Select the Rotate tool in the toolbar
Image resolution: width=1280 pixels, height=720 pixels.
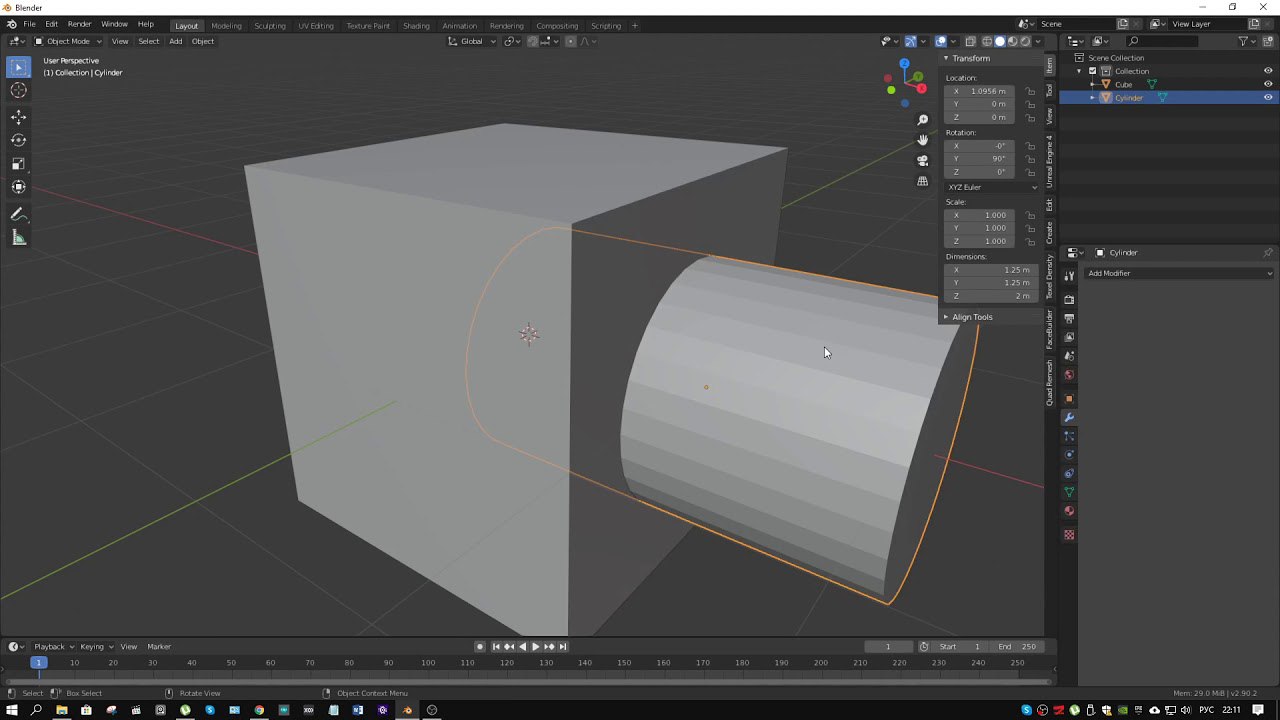(18, 140)
